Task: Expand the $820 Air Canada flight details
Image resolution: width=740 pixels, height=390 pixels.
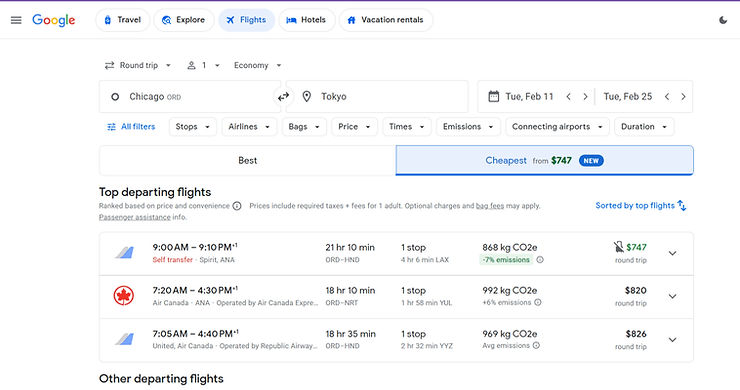Action: coord(673,297)
